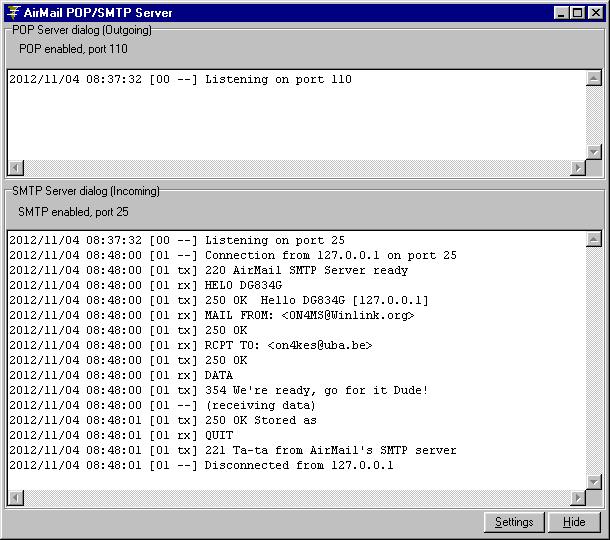This screenshot has height=540, width=610.
Task: Select 'RCPT TO: <on4kes@uba.be>' log line
Action: [x=191, y=345]
